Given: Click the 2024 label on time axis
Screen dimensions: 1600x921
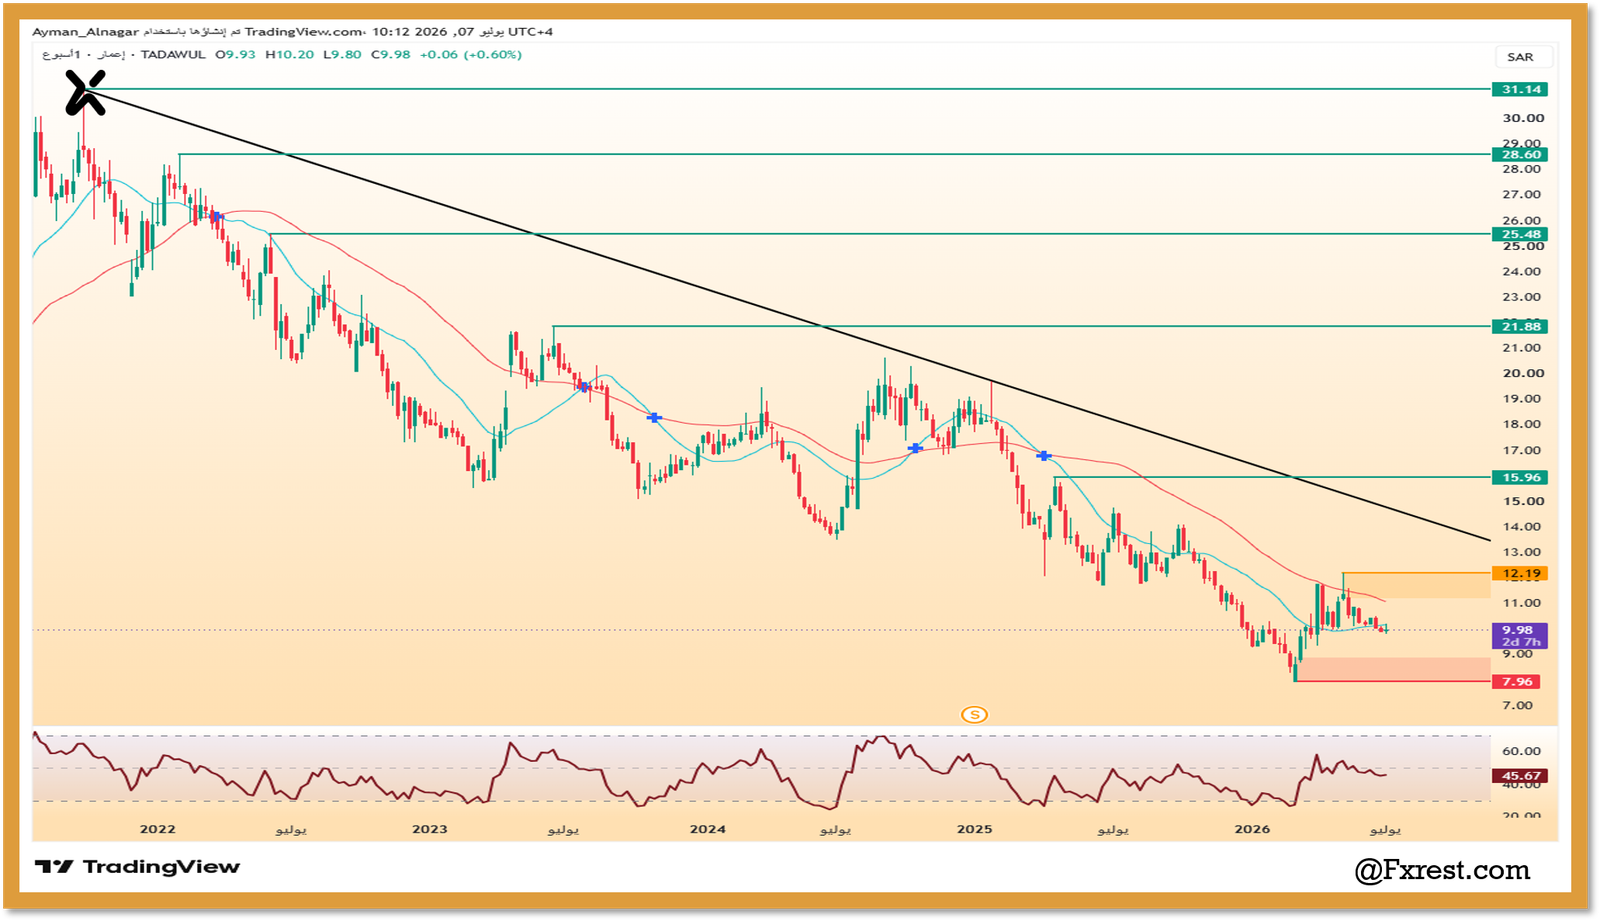Looking at the screenshot, I should click(x=708, y=829).
